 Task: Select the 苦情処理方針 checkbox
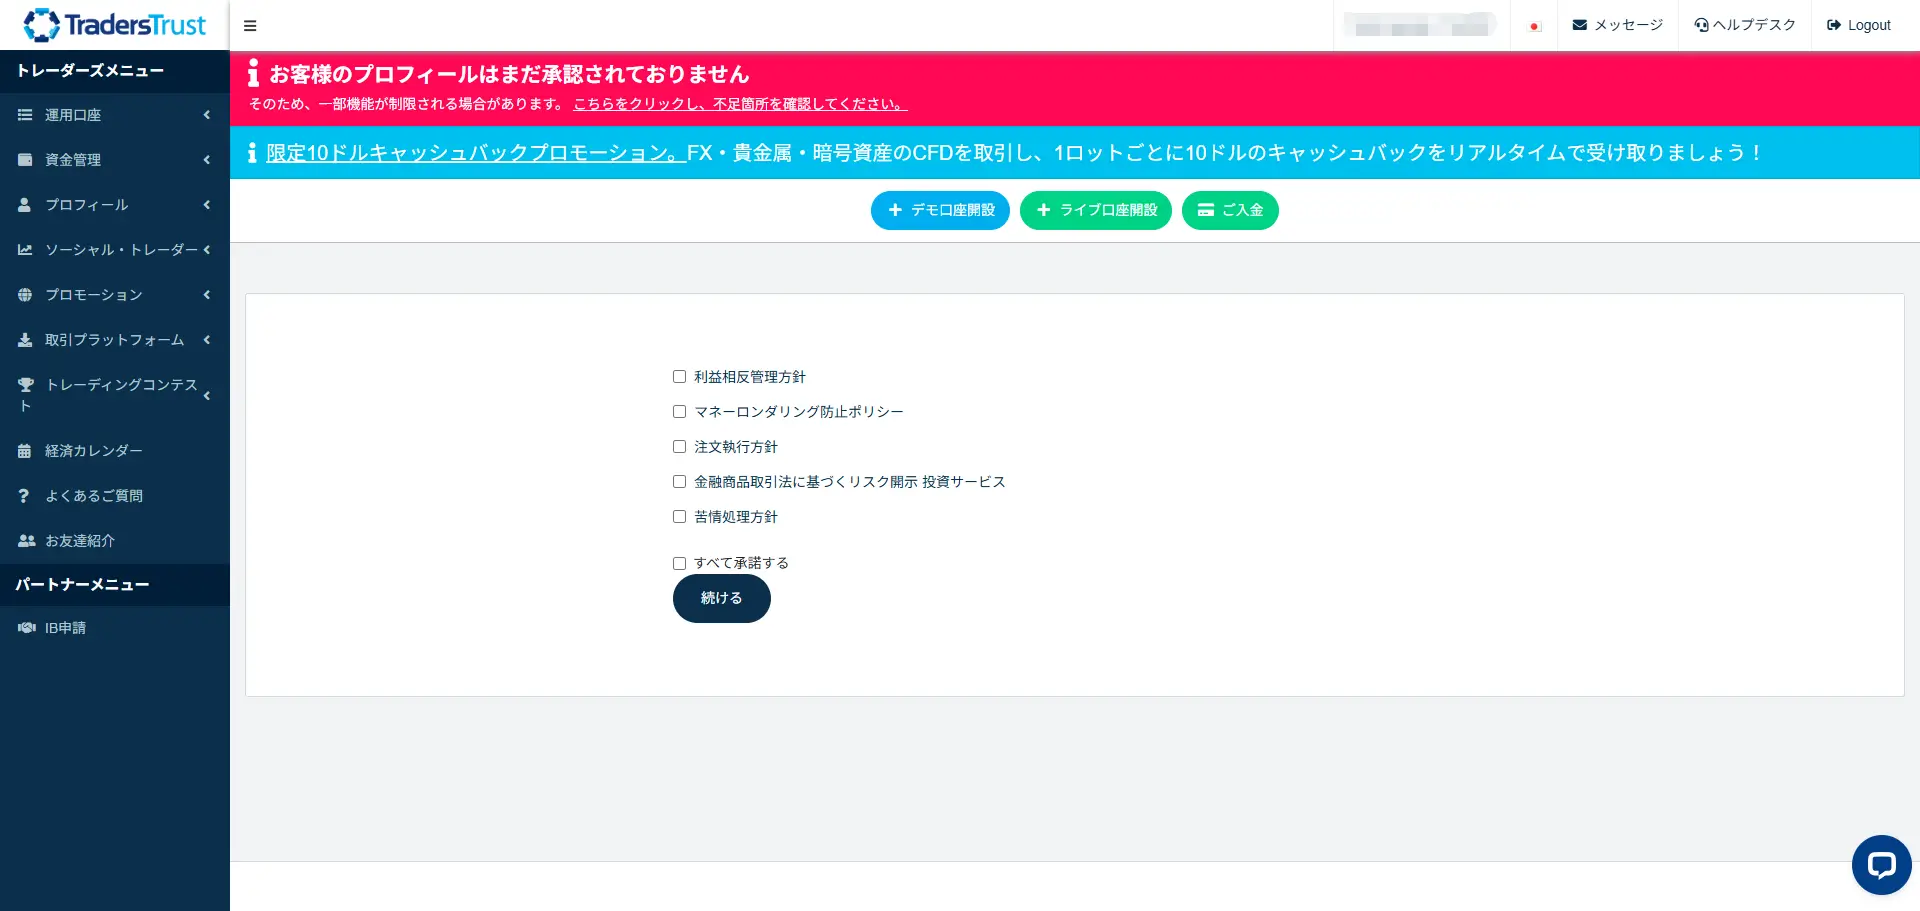[679, 517]
